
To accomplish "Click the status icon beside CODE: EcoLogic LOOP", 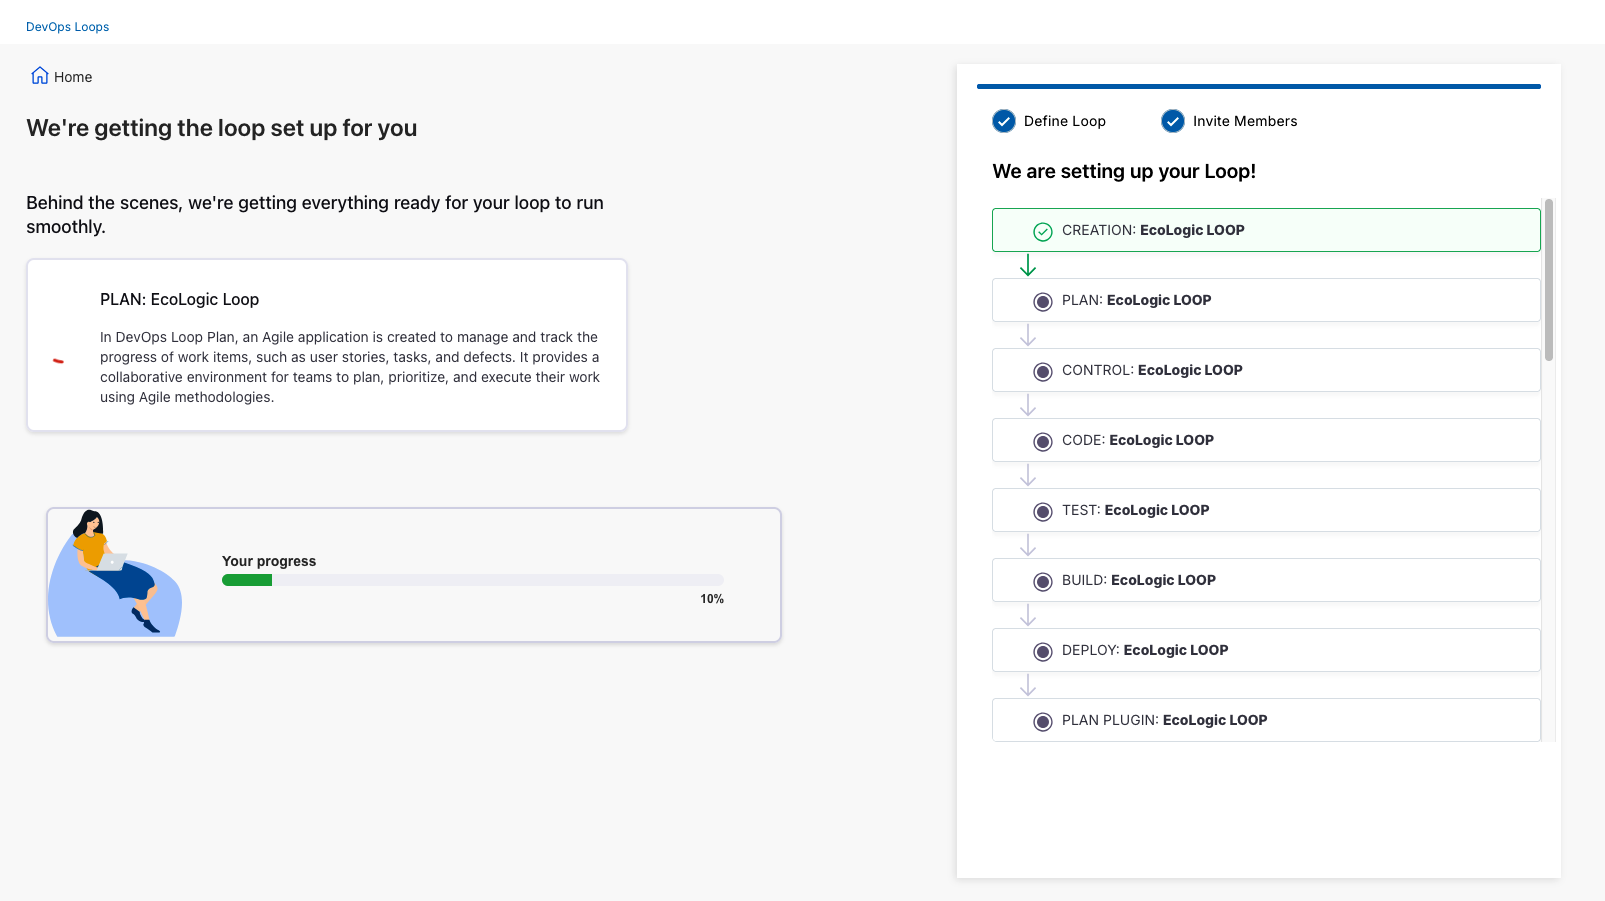I will coord(1043,440).
